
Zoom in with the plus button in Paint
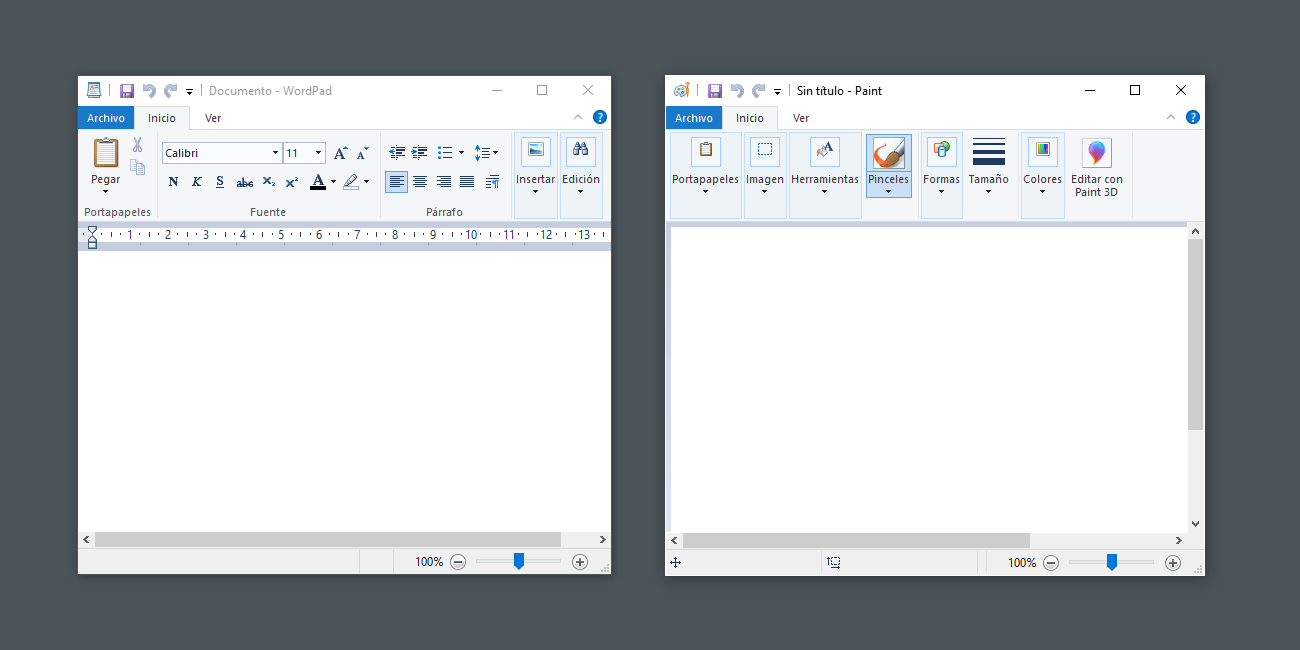[x=1173, y=563]
